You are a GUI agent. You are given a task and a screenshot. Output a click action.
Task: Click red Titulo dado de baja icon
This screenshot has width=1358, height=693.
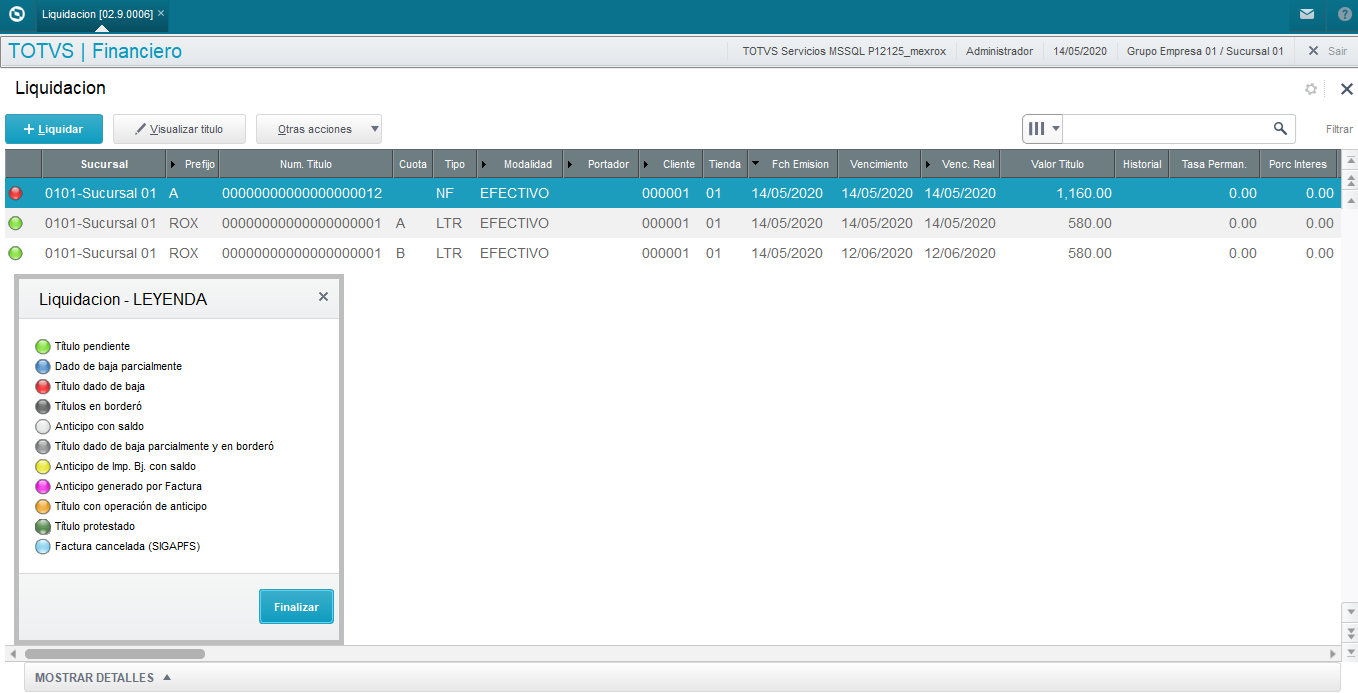pyautogui.click(x=43, y=387)
